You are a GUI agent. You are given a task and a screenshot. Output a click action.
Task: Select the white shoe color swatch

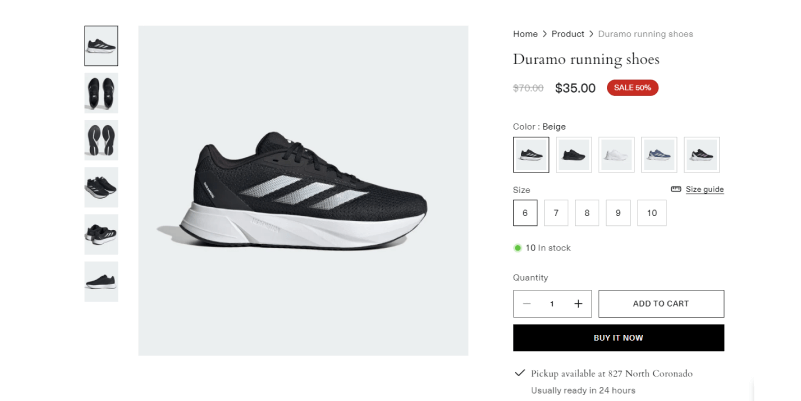tap(616, 155)
